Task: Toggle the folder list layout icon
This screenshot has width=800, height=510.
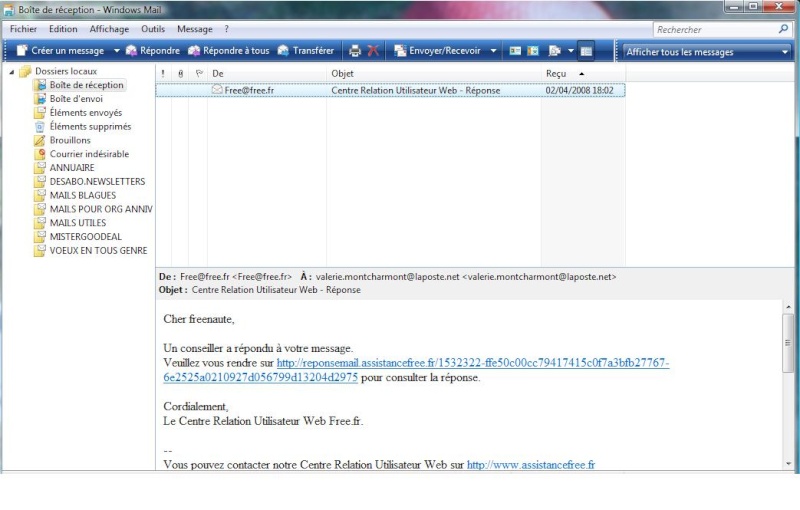Action: coord(586,51)
